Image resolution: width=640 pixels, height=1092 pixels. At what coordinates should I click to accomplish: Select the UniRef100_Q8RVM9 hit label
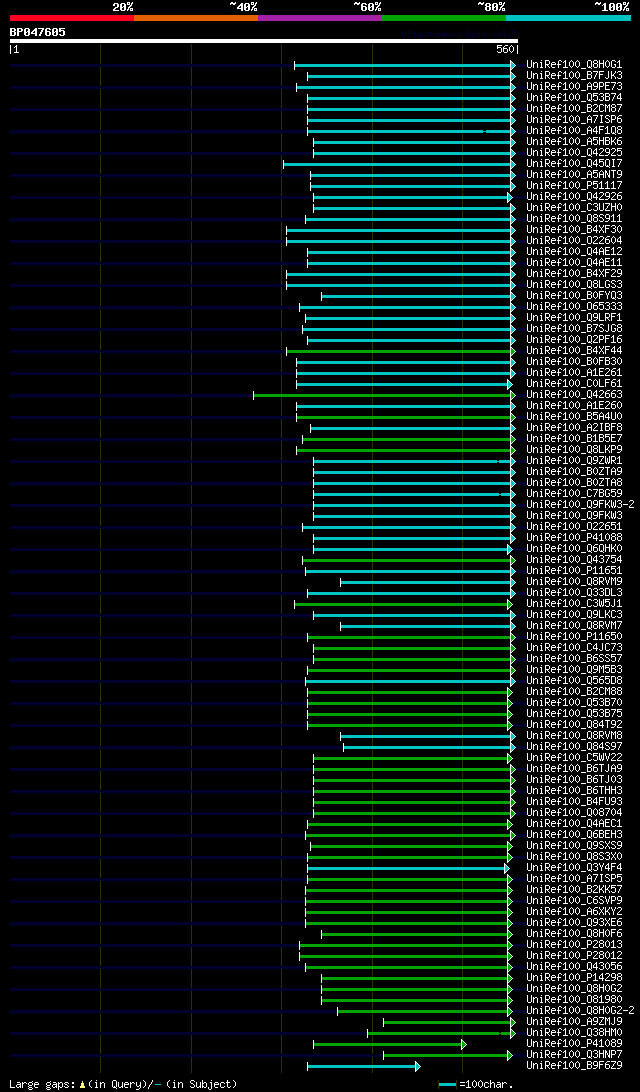(575, 582)
